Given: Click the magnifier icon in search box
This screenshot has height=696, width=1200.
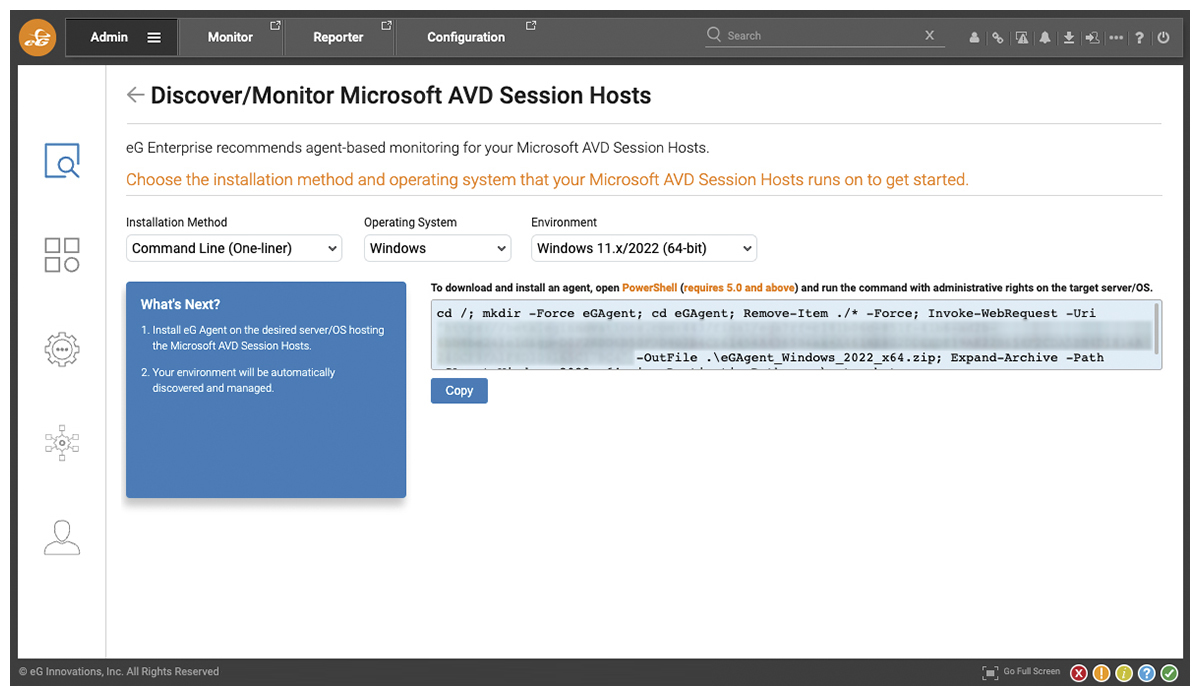Looking at the screenshot, I should 714,35.
